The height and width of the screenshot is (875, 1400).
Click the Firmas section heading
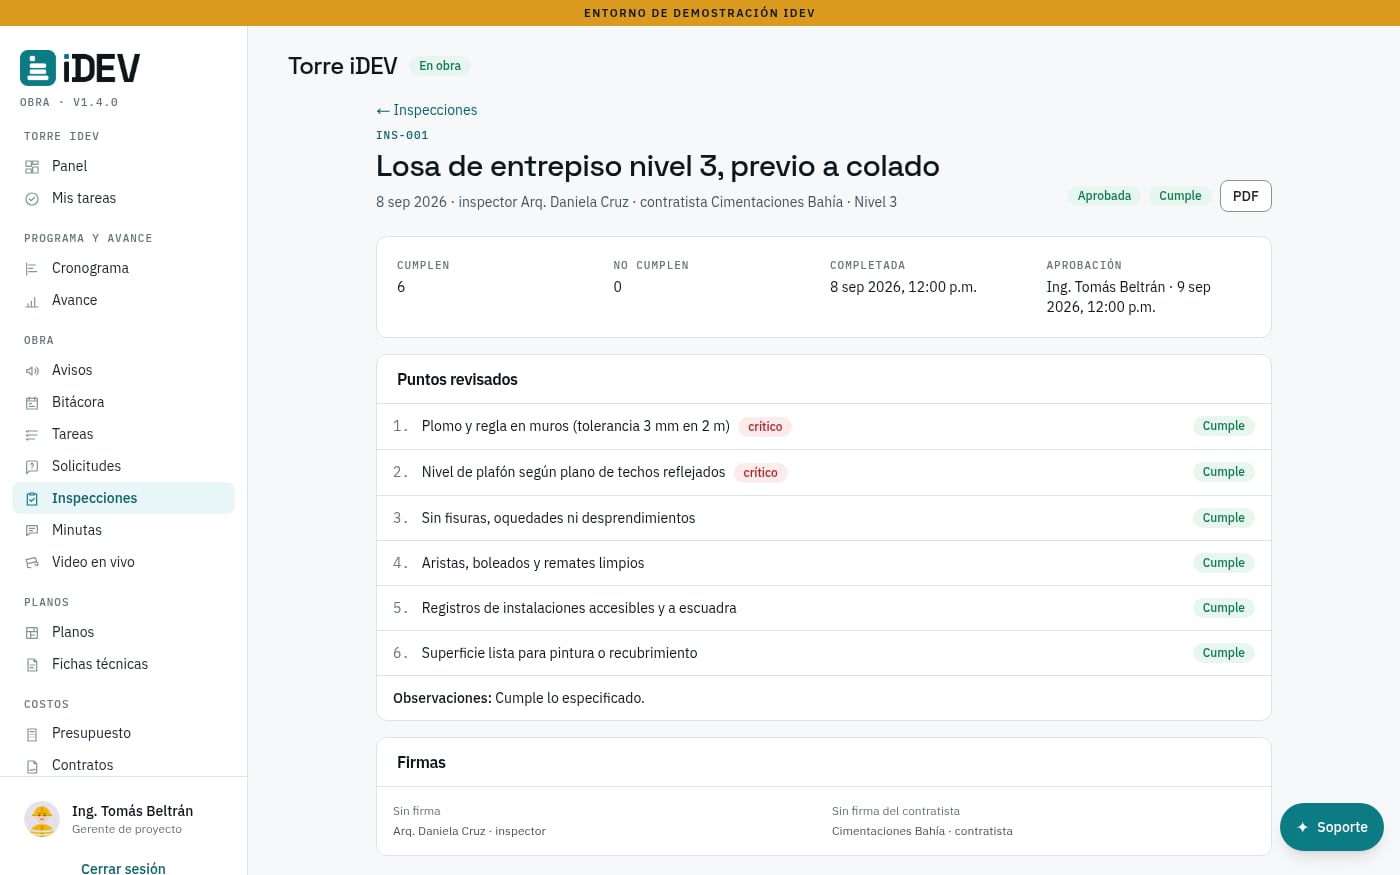coord(421,763)
